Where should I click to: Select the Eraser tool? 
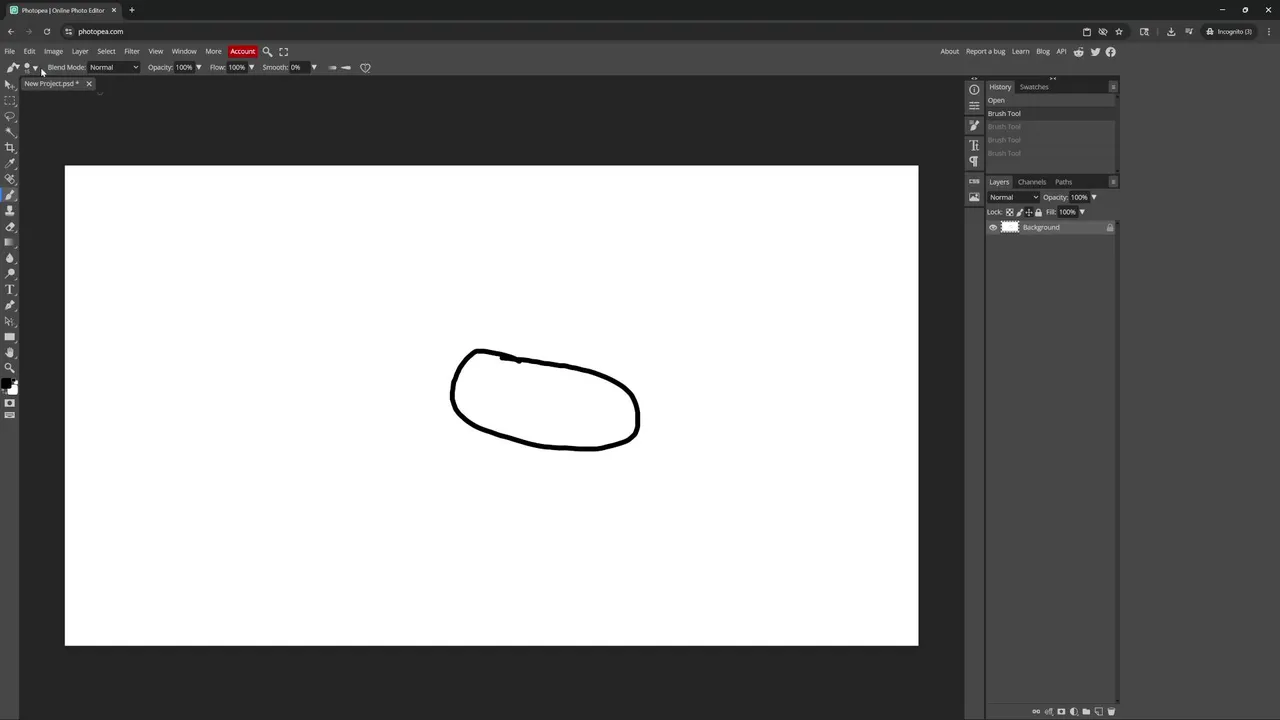[10, 227]
